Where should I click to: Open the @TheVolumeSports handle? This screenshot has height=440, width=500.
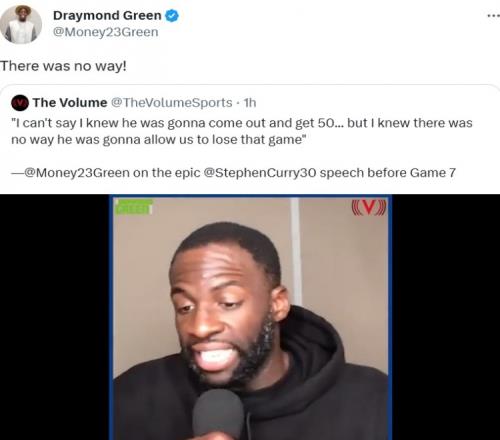pyautogui.click(x=171, y=103)
